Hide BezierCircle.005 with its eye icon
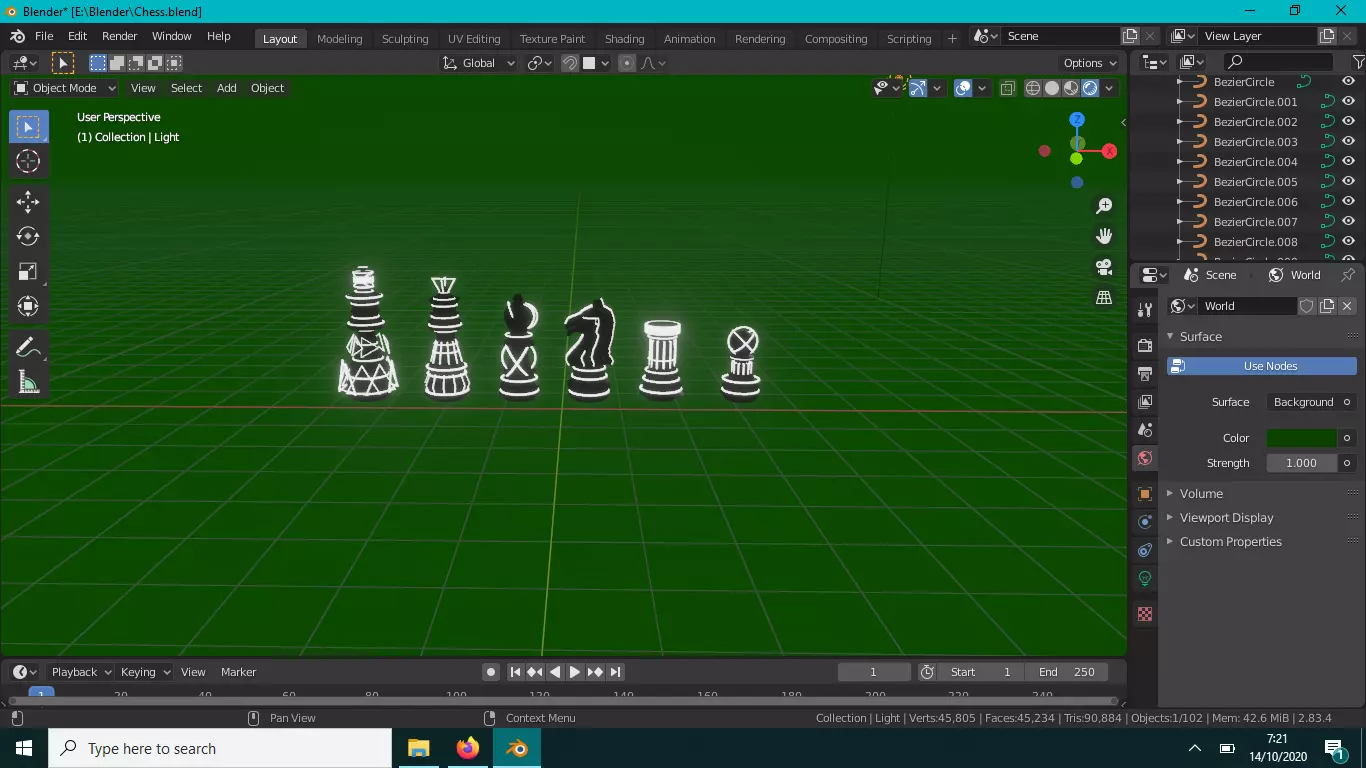The width and height of the screenshot is (1366, 768). (x=1348, y=182)
